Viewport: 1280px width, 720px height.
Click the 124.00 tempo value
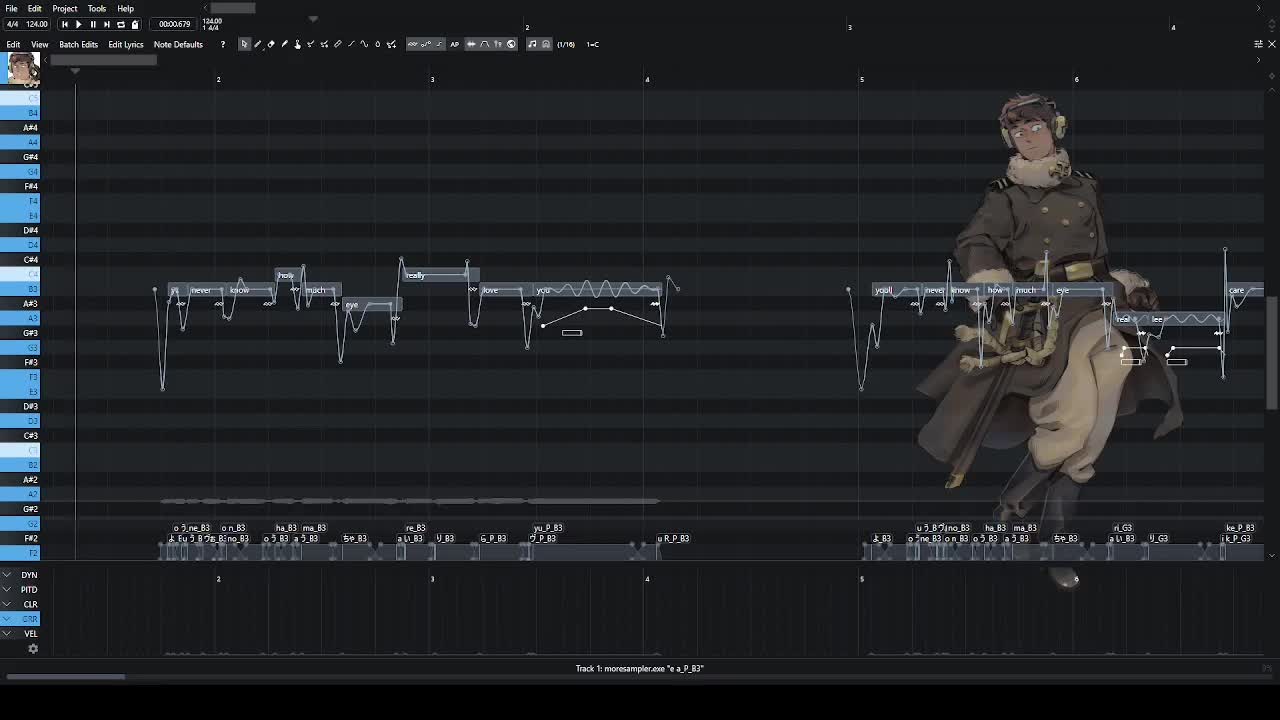pyautogui.click(x=37, y=24)
